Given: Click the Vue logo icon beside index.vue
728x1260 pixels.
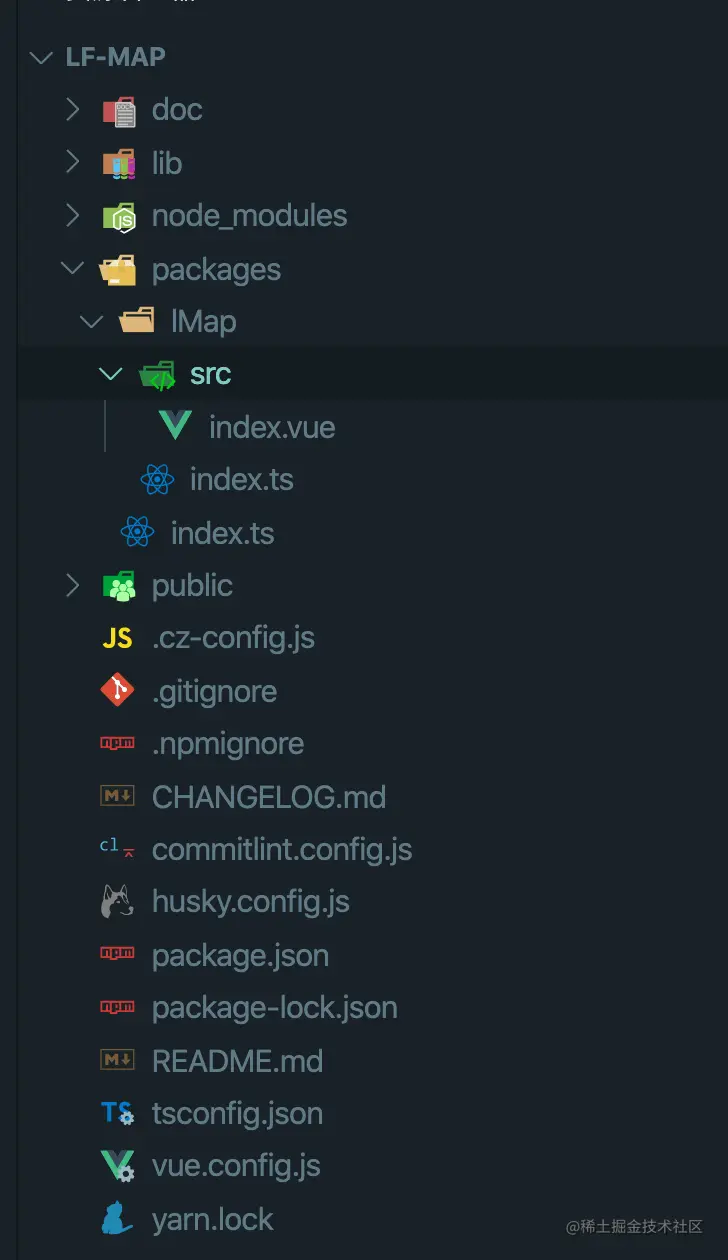Looking at the screenshot, I should pos(172,426).
